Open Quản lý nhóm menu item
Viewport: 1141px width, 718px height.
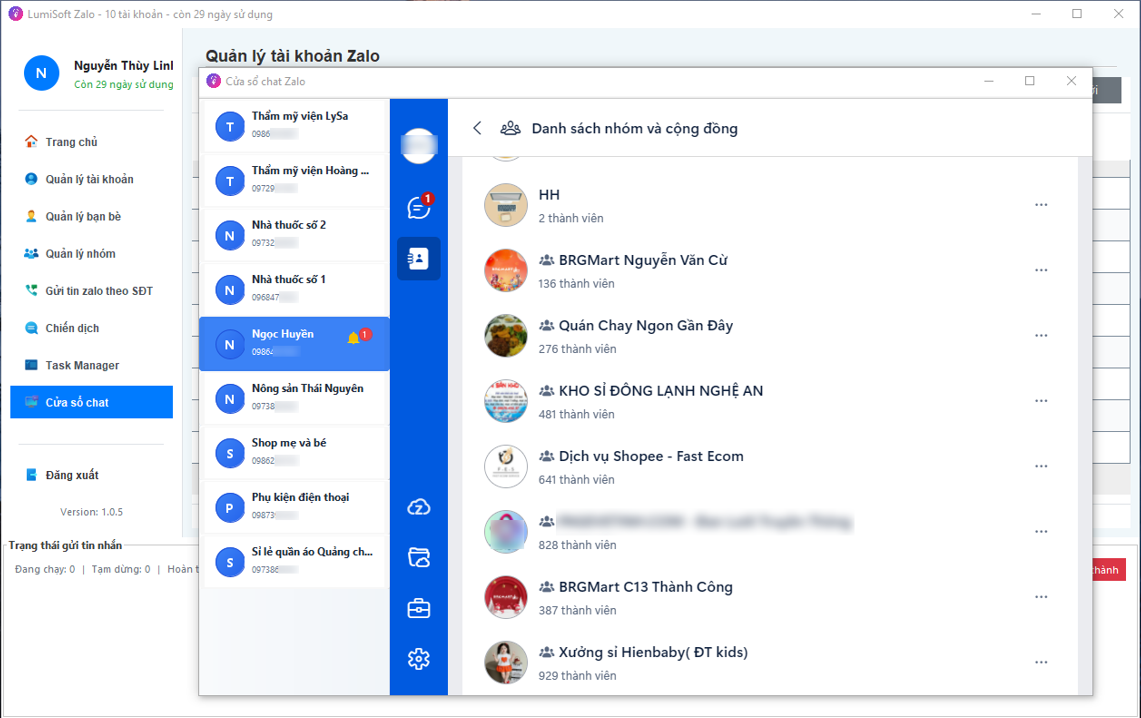92,253
